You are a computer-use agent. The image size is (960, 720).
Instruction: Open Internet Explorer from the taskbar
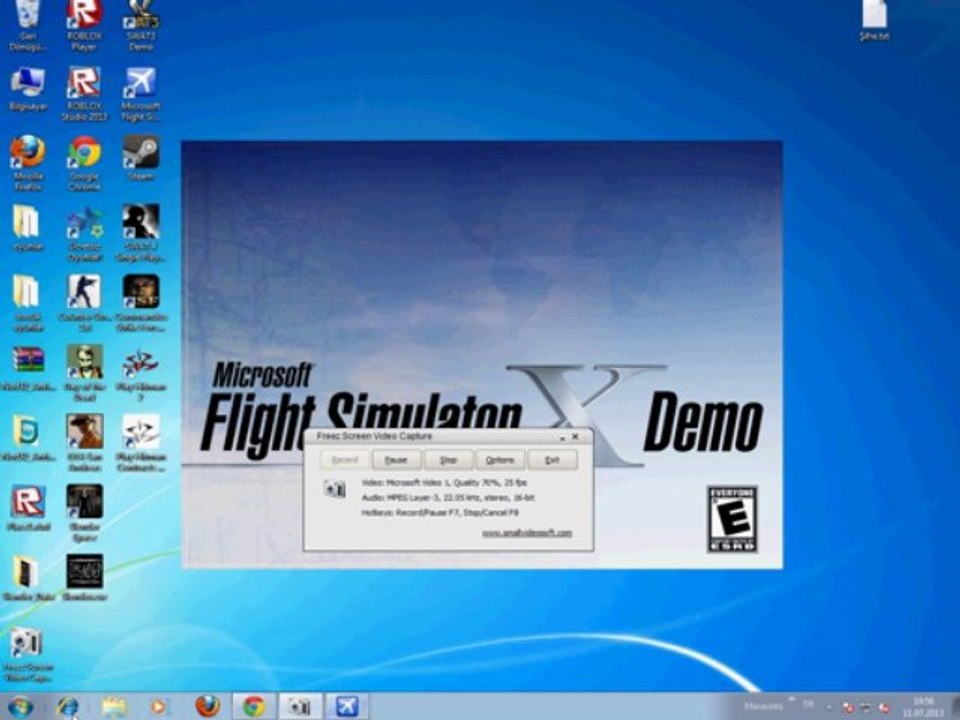(68, 707)
